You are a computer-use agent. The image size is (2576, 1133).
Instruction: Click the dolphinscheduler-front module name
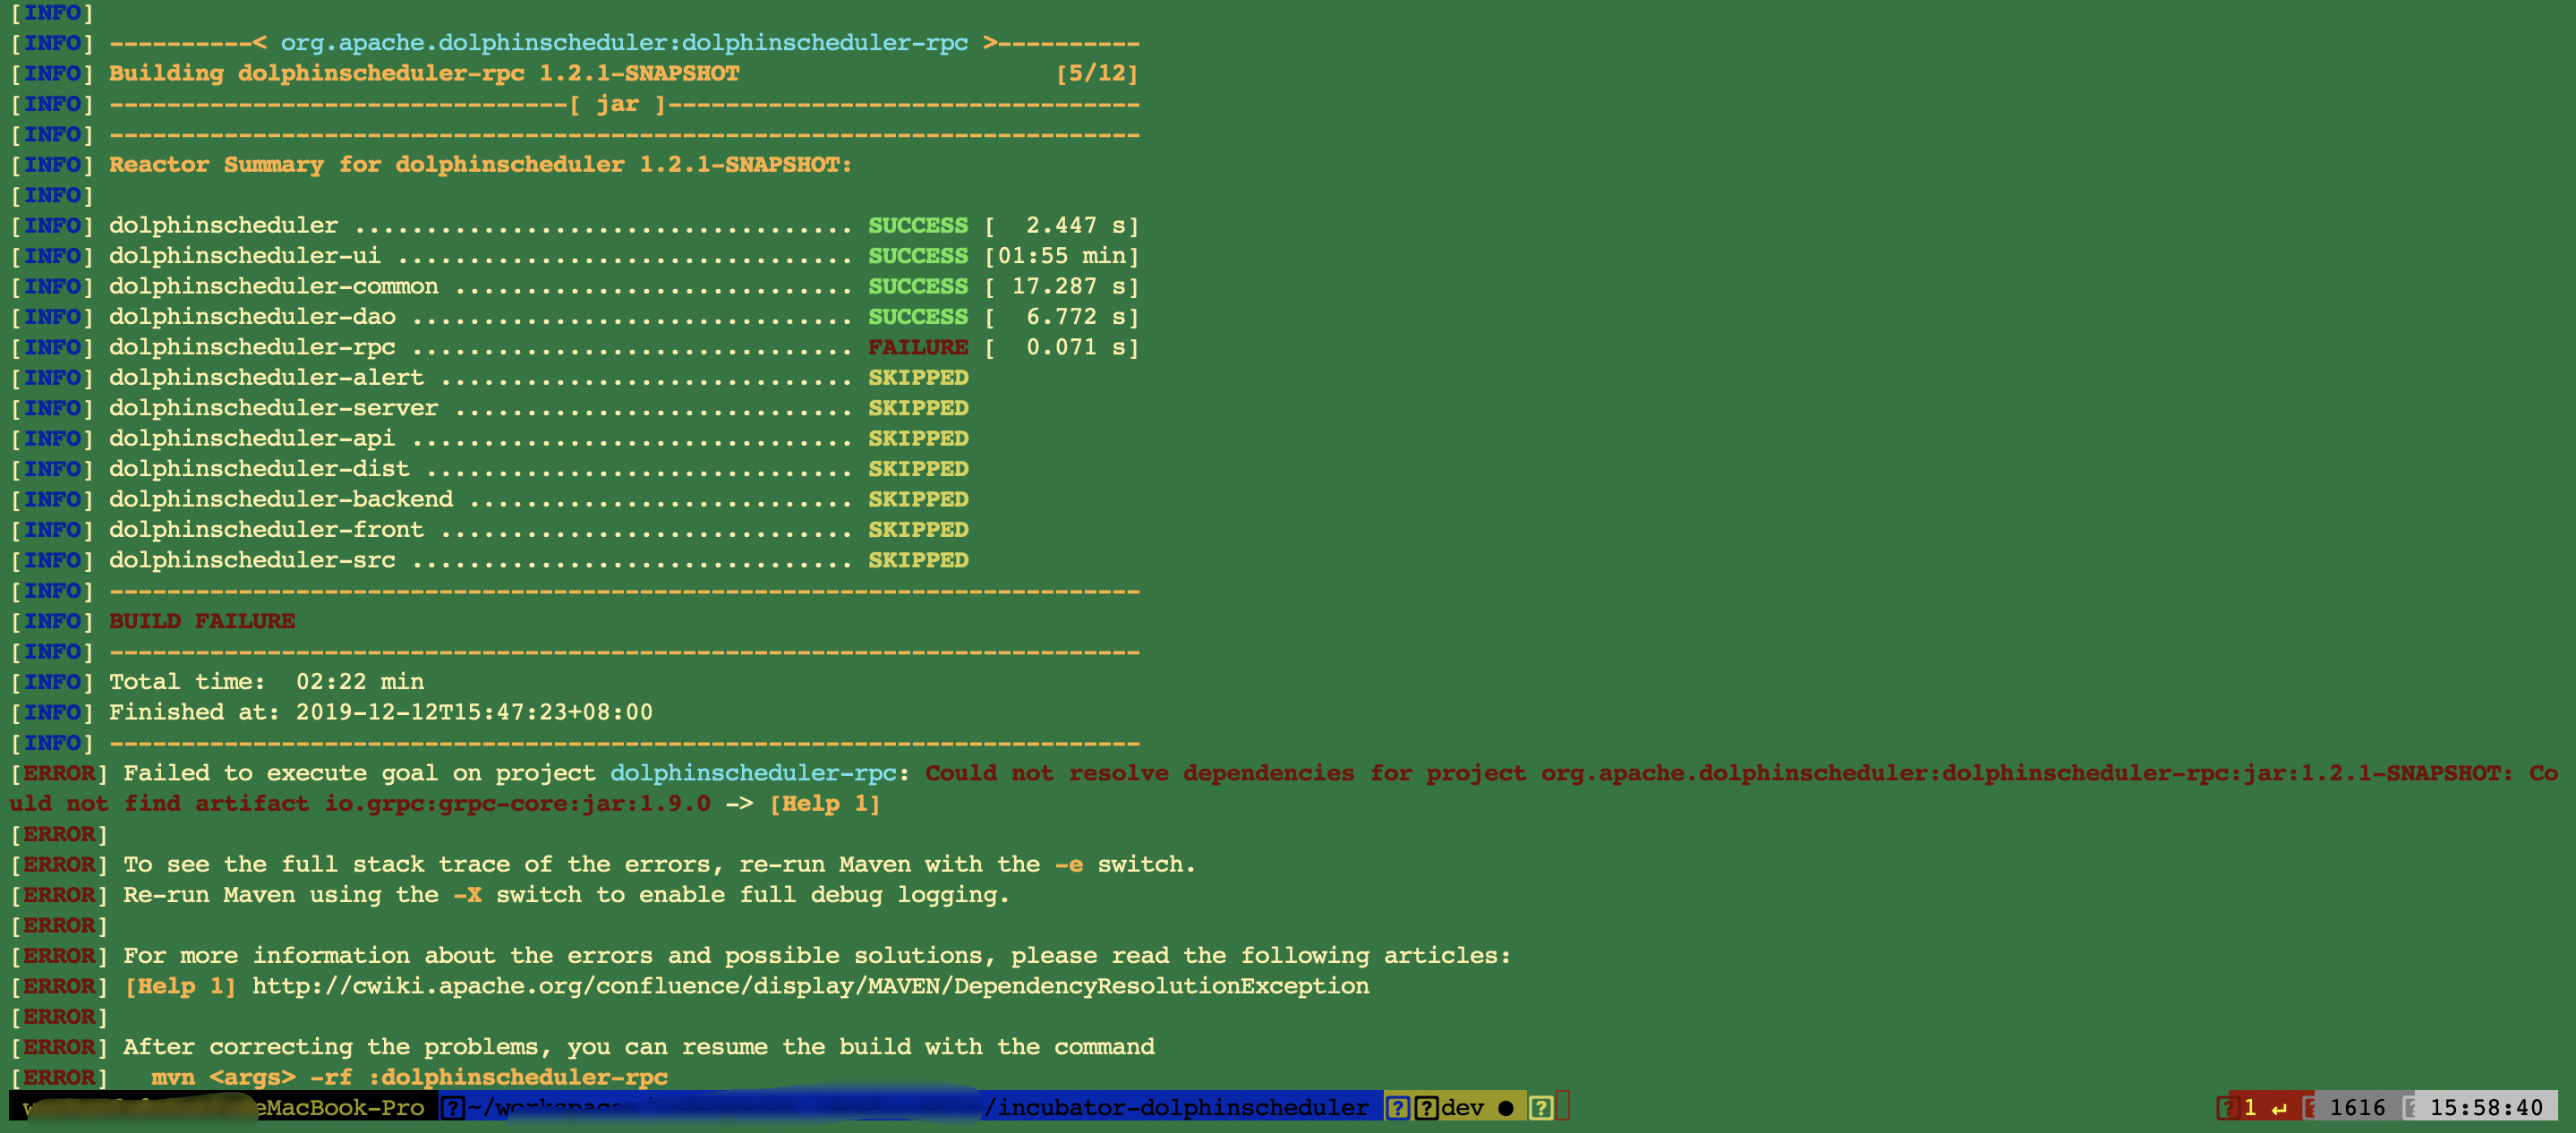point(267,530)
